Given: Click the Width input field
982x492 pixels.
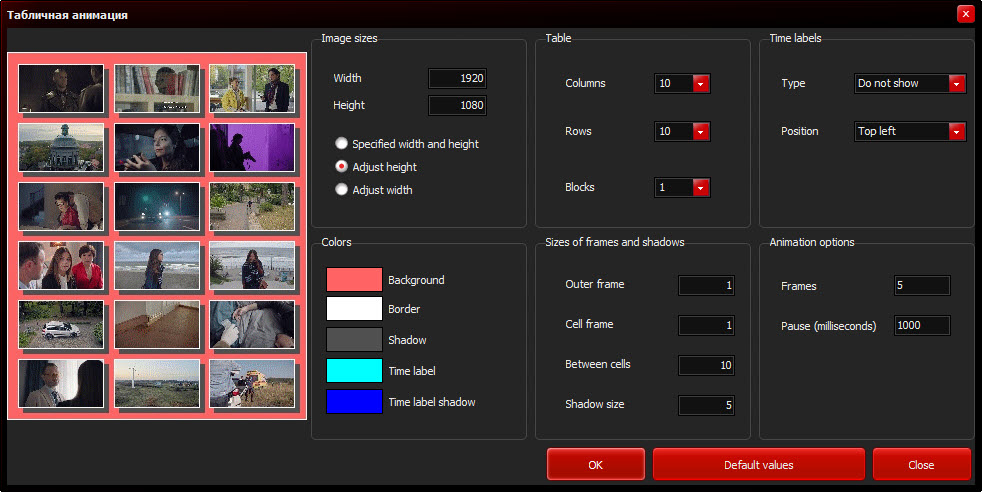Looking at the screenshot, I should (x=457, y=78).
